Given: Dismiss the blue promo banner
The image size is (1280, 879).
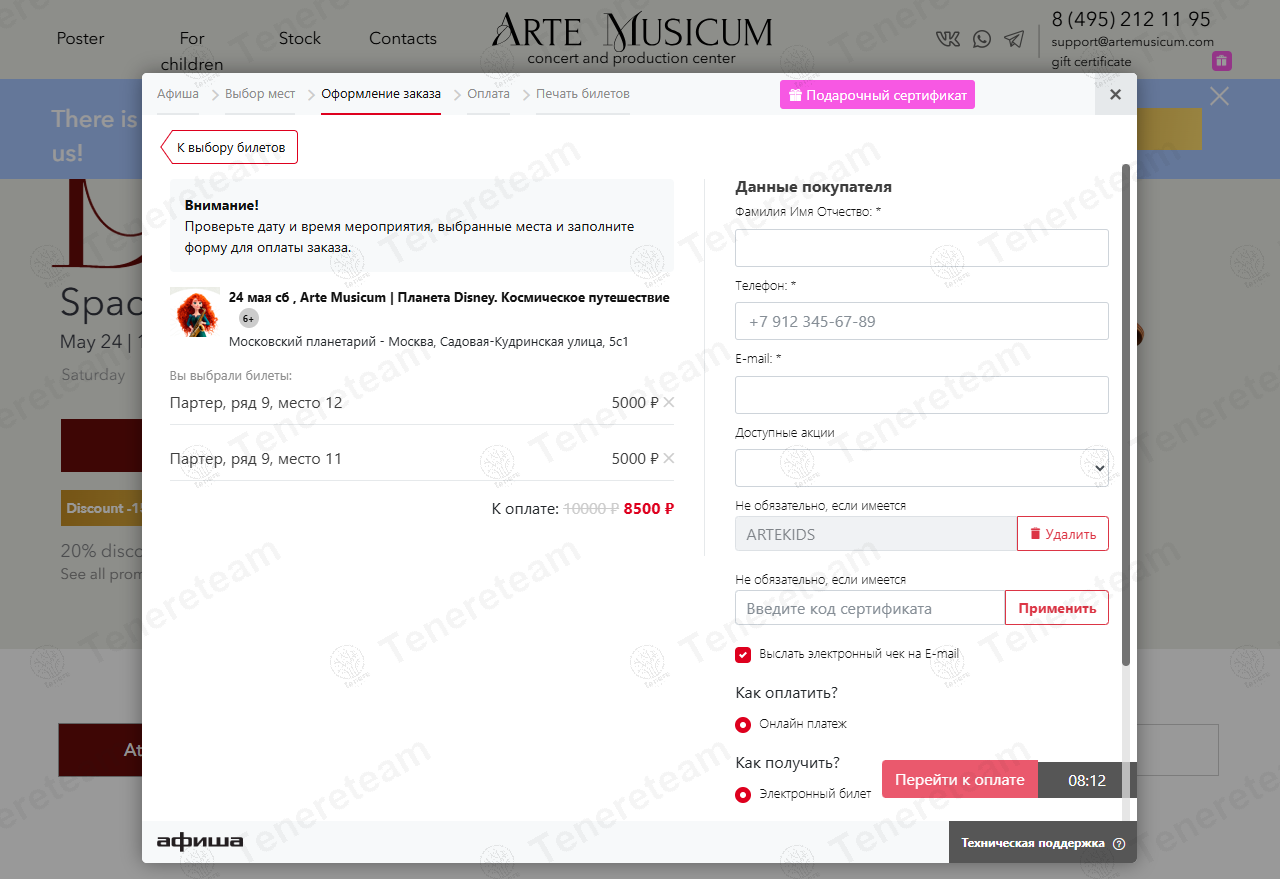Looking at the screenshot, I should coord(1219,96).
